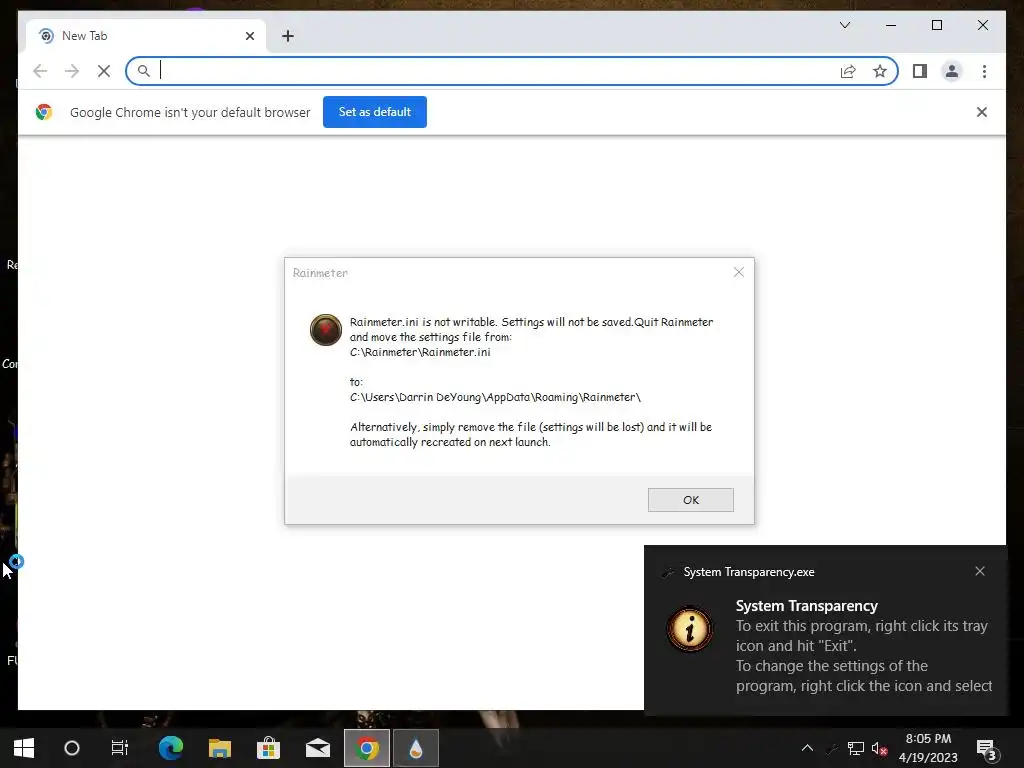Open a new tab with plus button
This screenshot has height=768, width=1024.
pyautogui.click(x=288, y=36)
